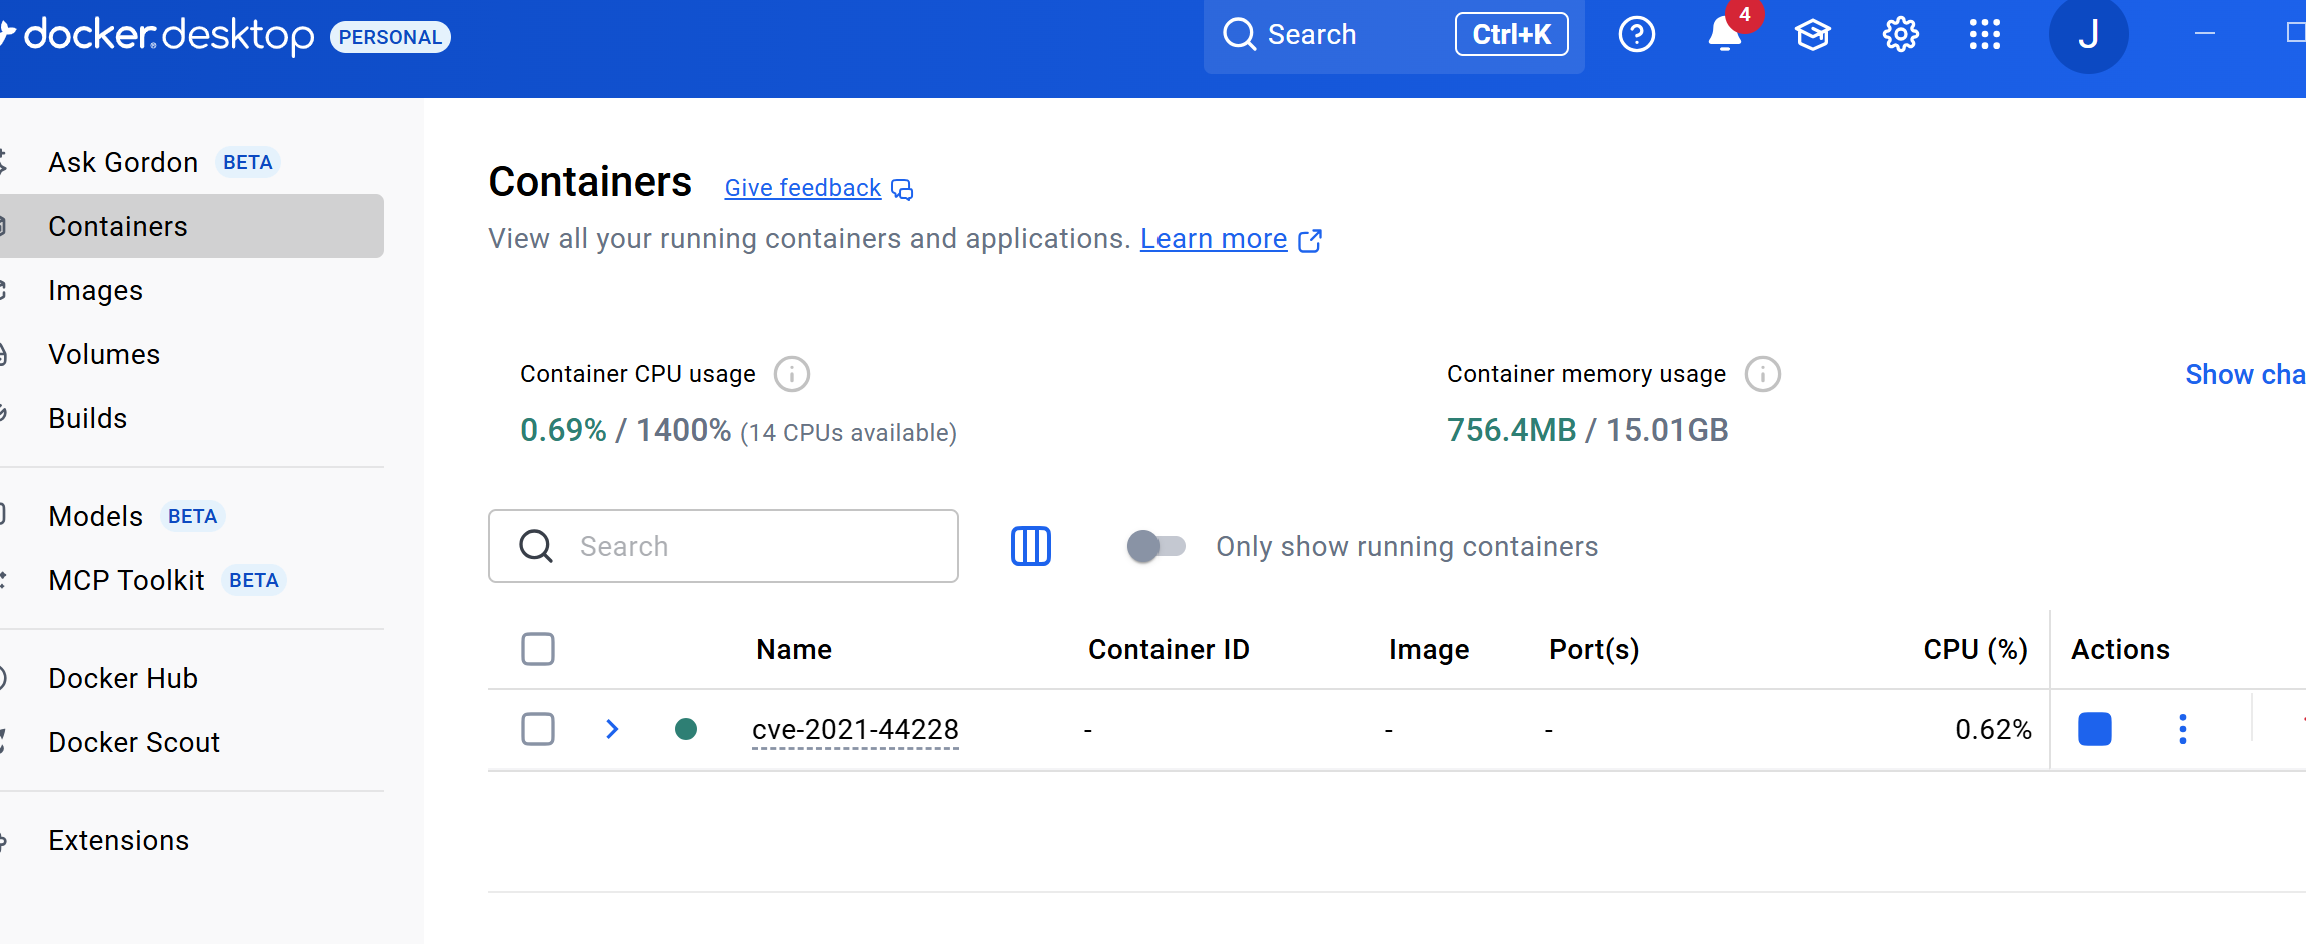The width and height of the screenshot is (2306, 944).
Task: Expand the cve-2021-44228 container group
Action: 612,729
